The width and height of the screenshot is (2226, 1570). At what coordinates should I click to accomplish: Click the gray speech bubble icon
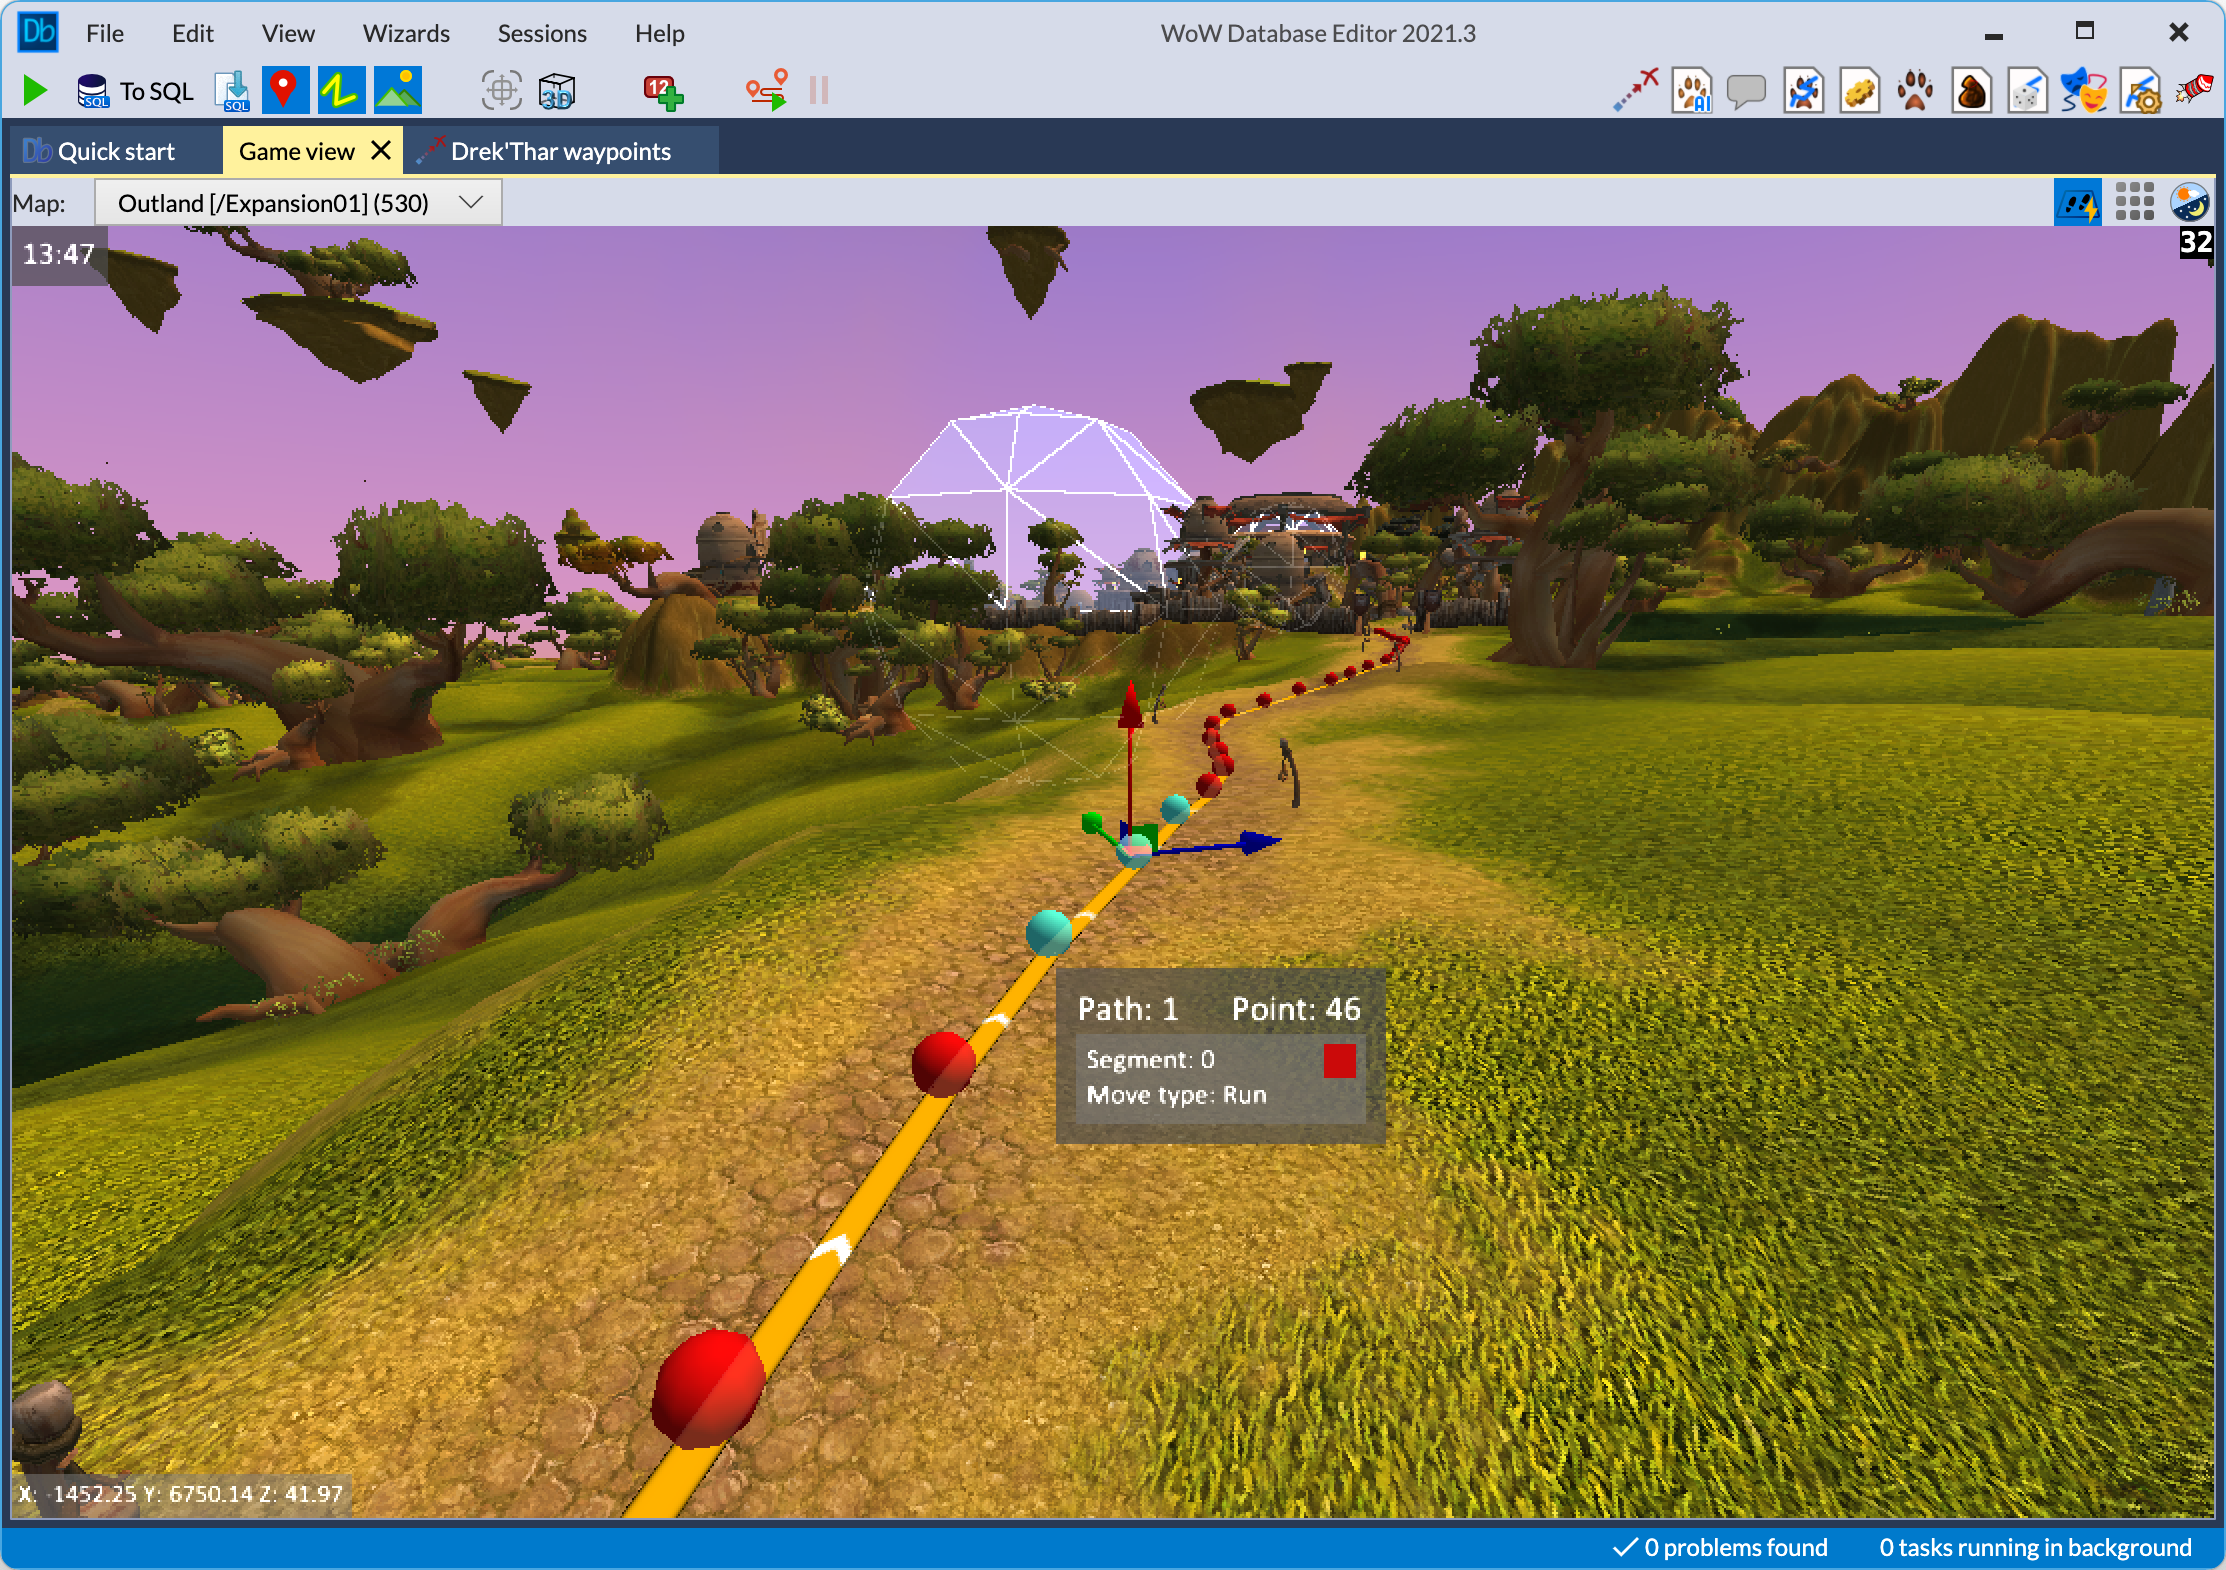(1746, 92)
